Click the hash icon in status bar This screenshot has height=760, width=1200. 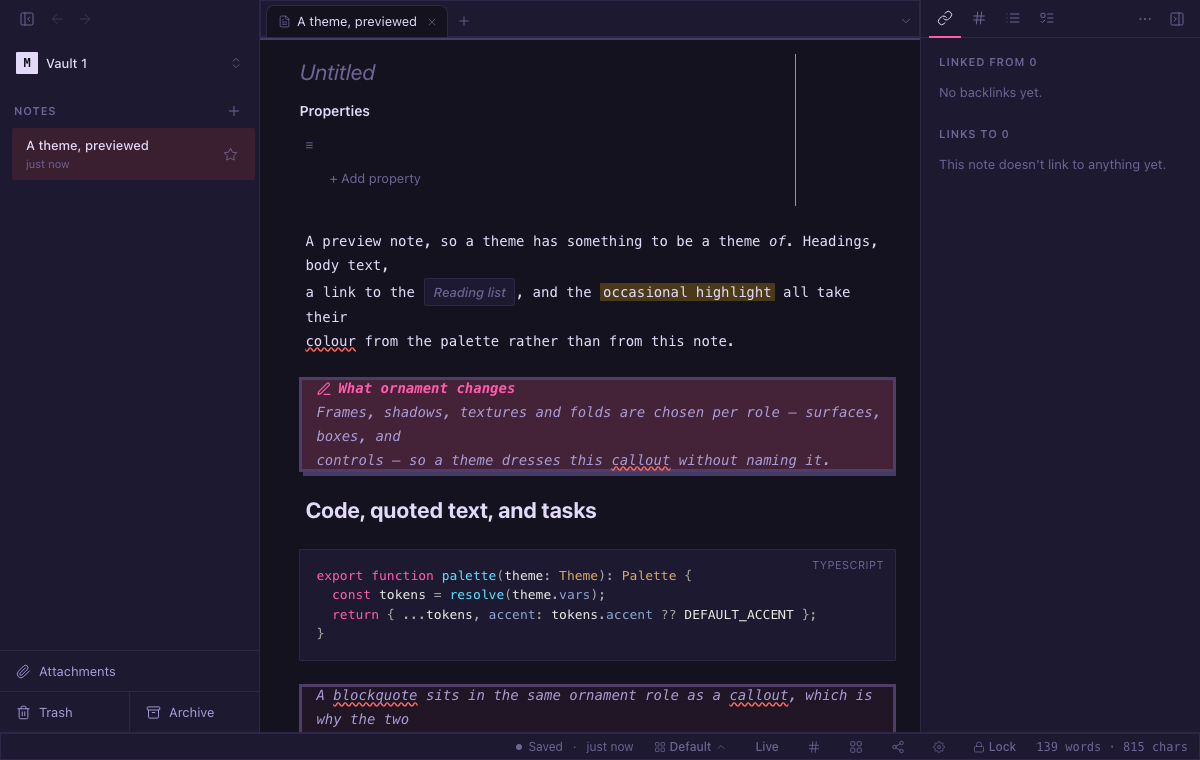pyautogui.click(x=814, y=747)
